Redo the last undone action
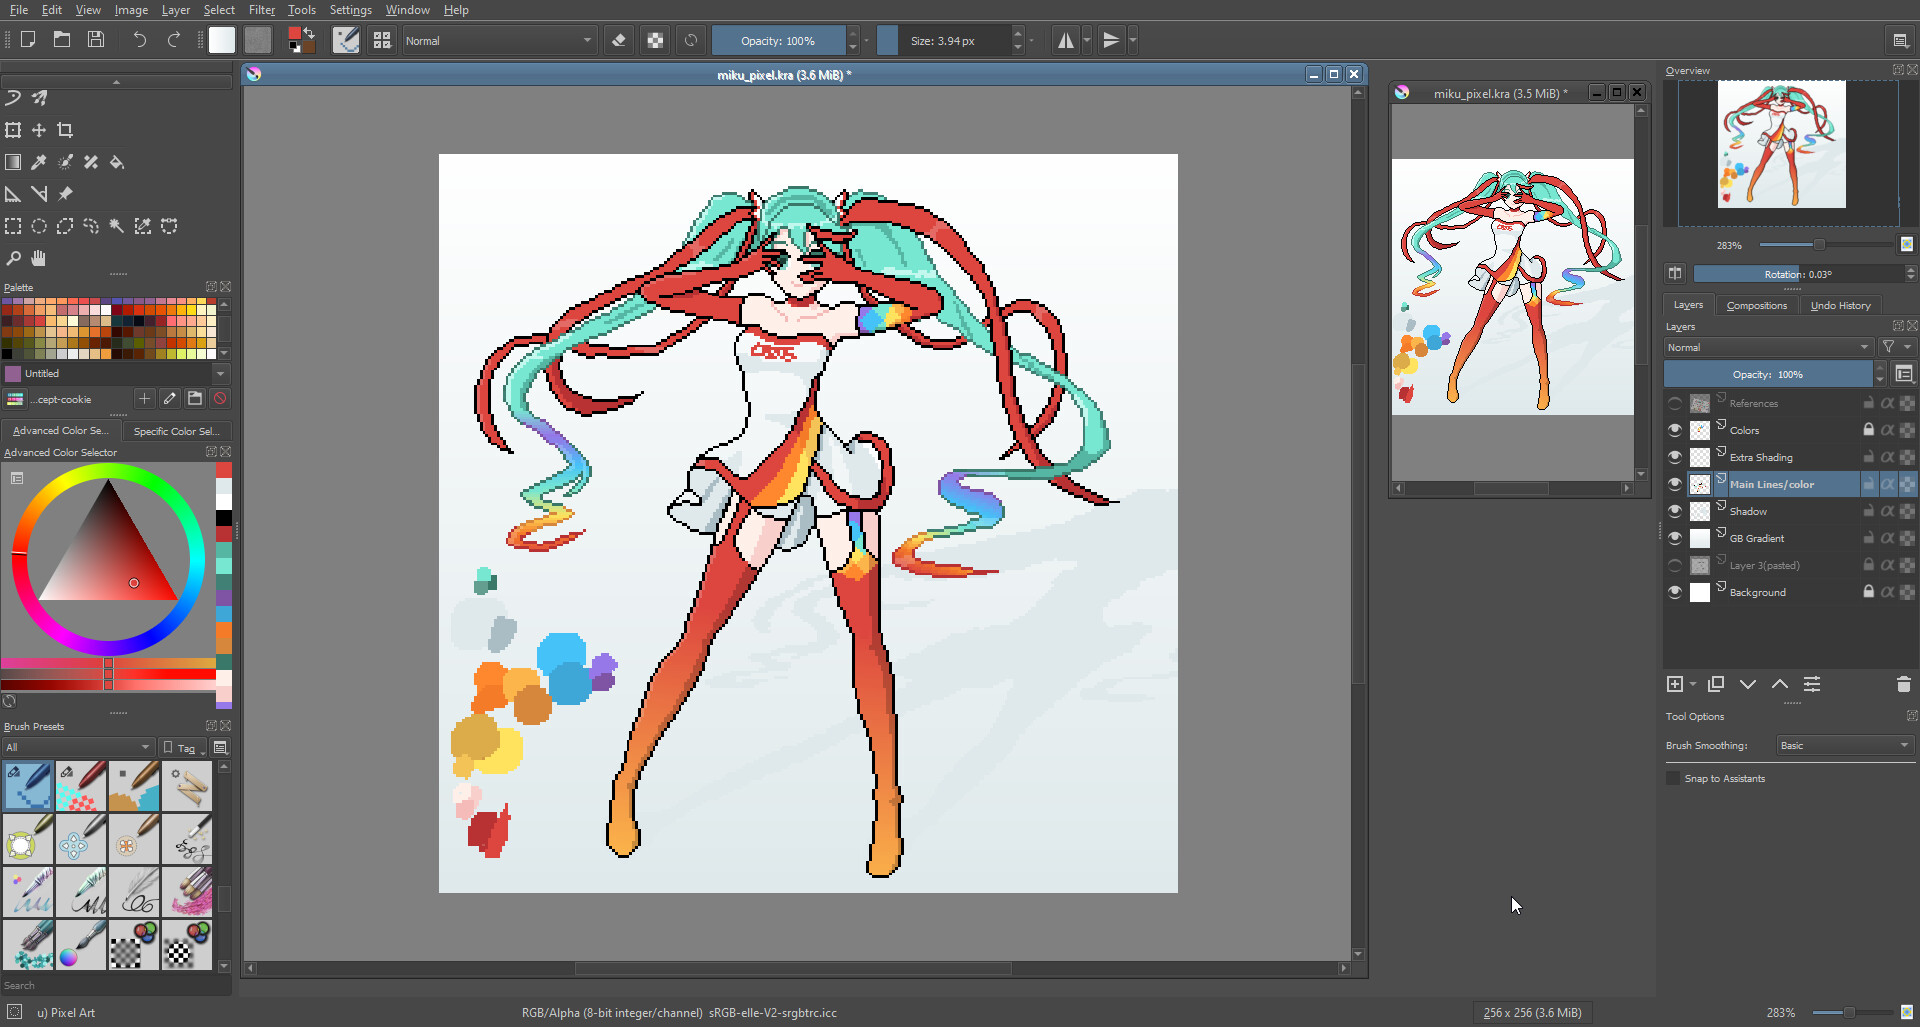Screen dimensions: 1920x1027 point(174,40)
